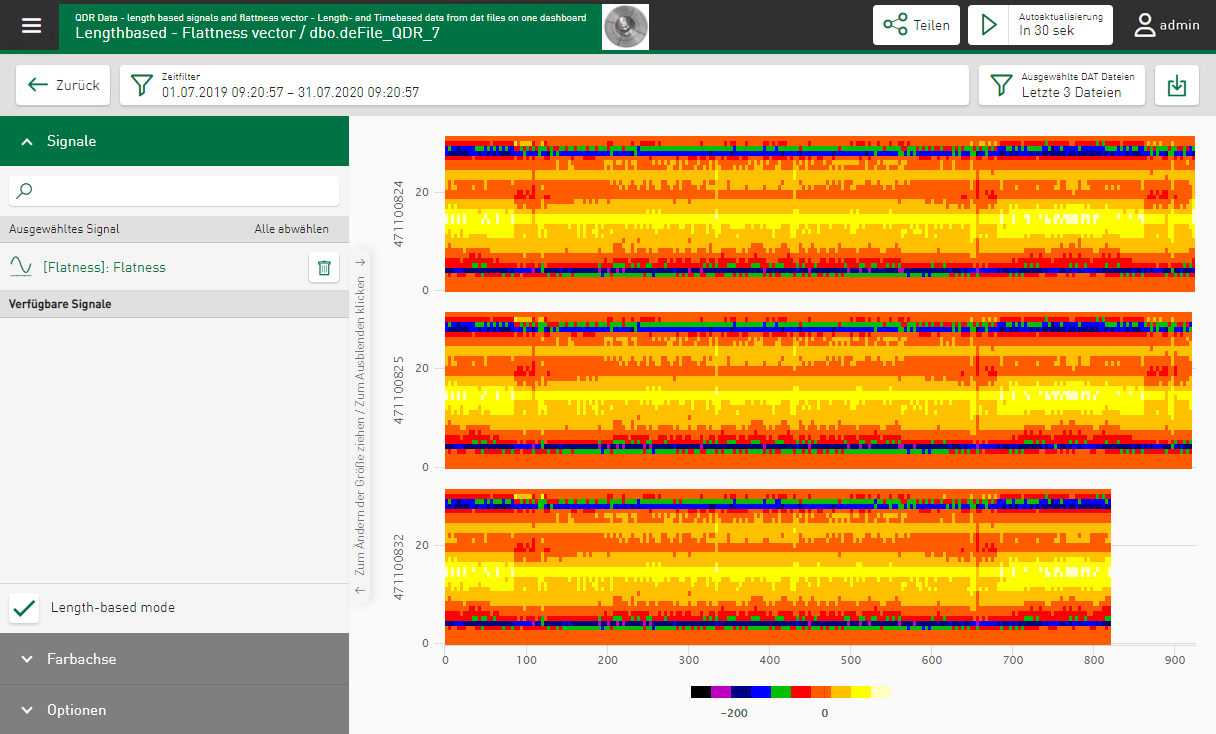
Task: Click the dashboard thumbnail image in header
Action: [625, 26]
